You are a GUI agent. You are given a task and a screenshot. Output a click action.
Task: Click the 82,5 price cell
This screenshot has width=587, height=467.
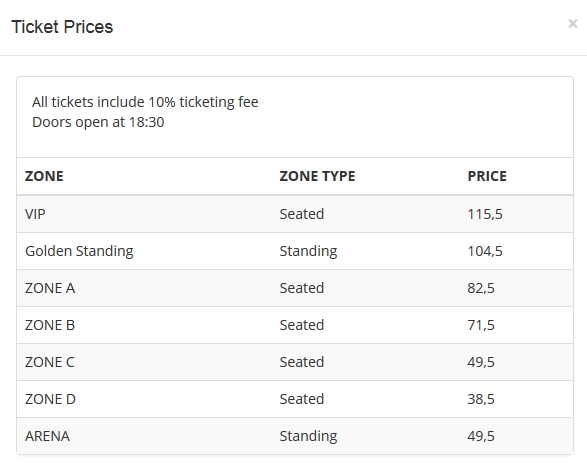pos(481,288)
